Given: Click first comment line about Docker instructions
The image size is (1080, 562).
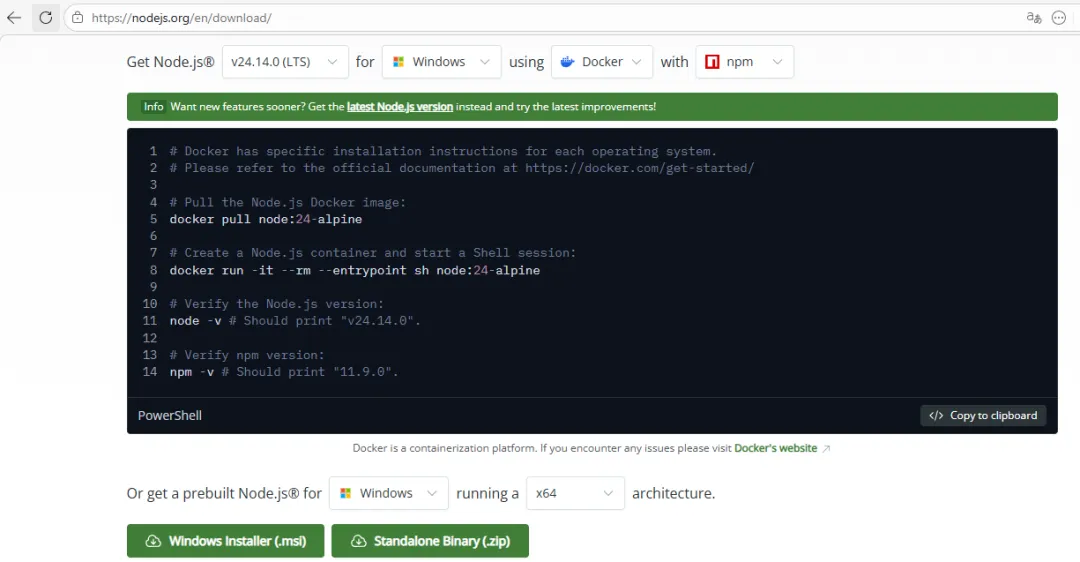Looking at the screenshot, I should pyautogui.click(x=443, y=152).
